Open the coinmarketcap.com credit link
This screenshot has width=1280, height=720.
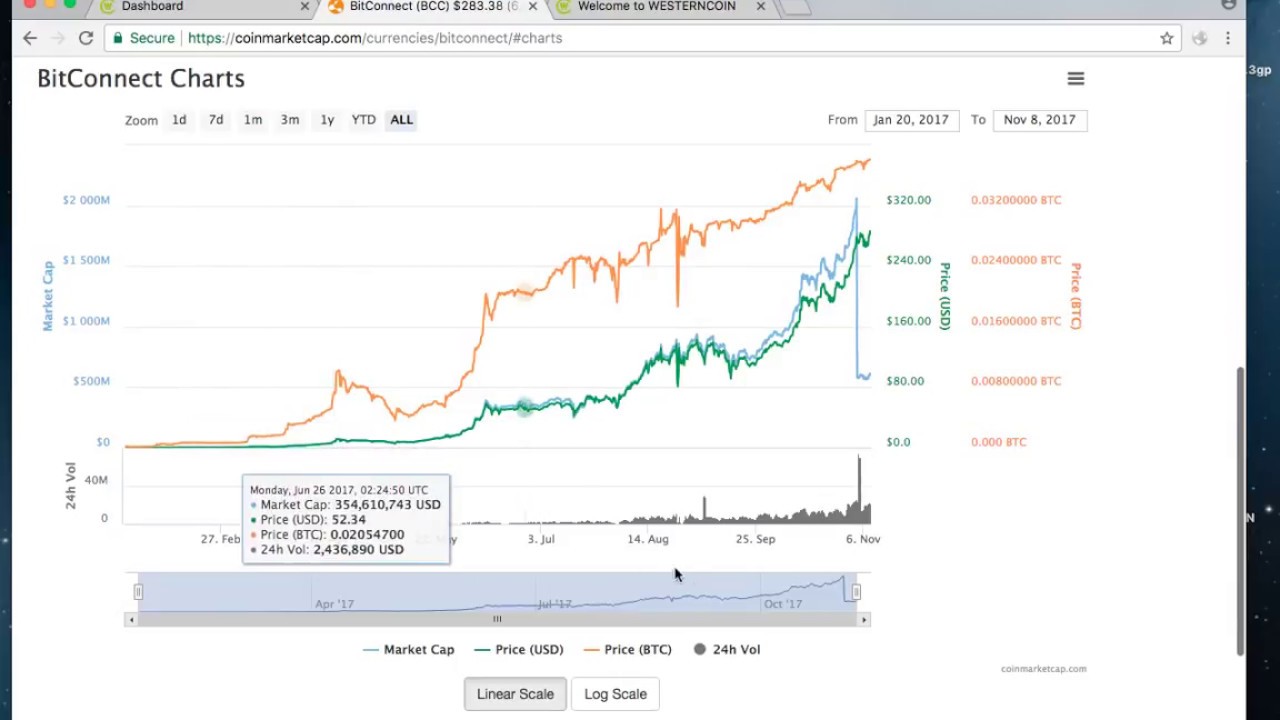[1043, 669]
